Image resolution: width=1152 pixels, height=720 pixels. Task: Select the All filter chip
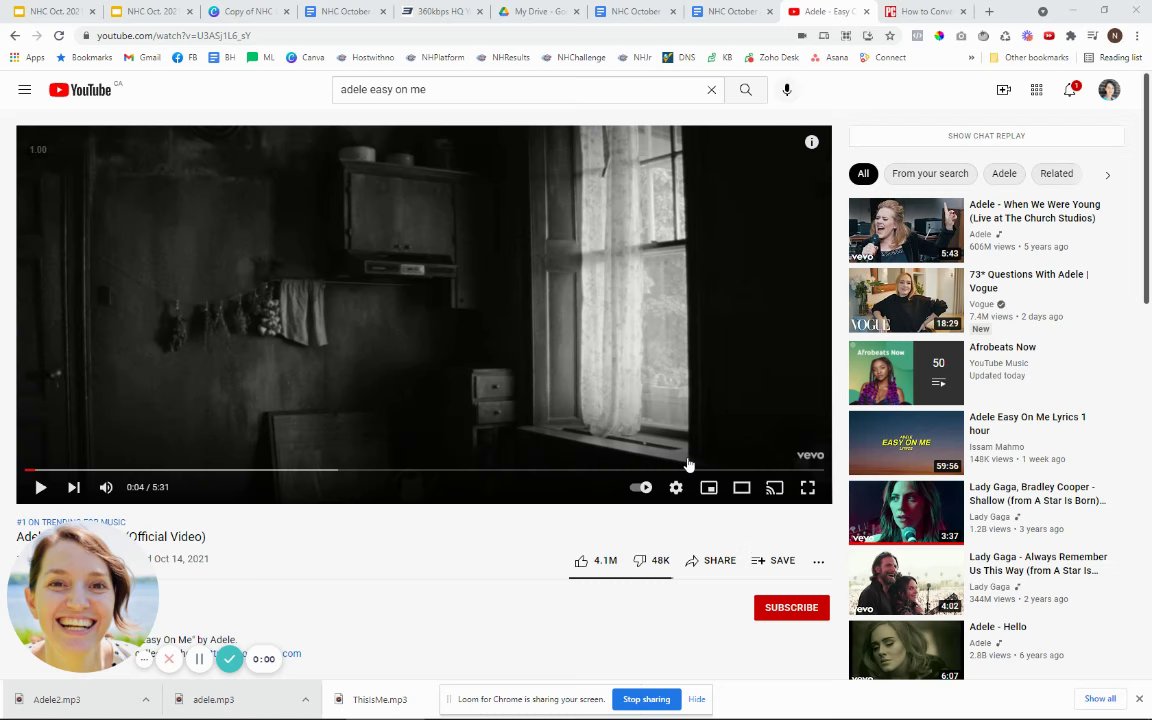click(x=863, y=174)
